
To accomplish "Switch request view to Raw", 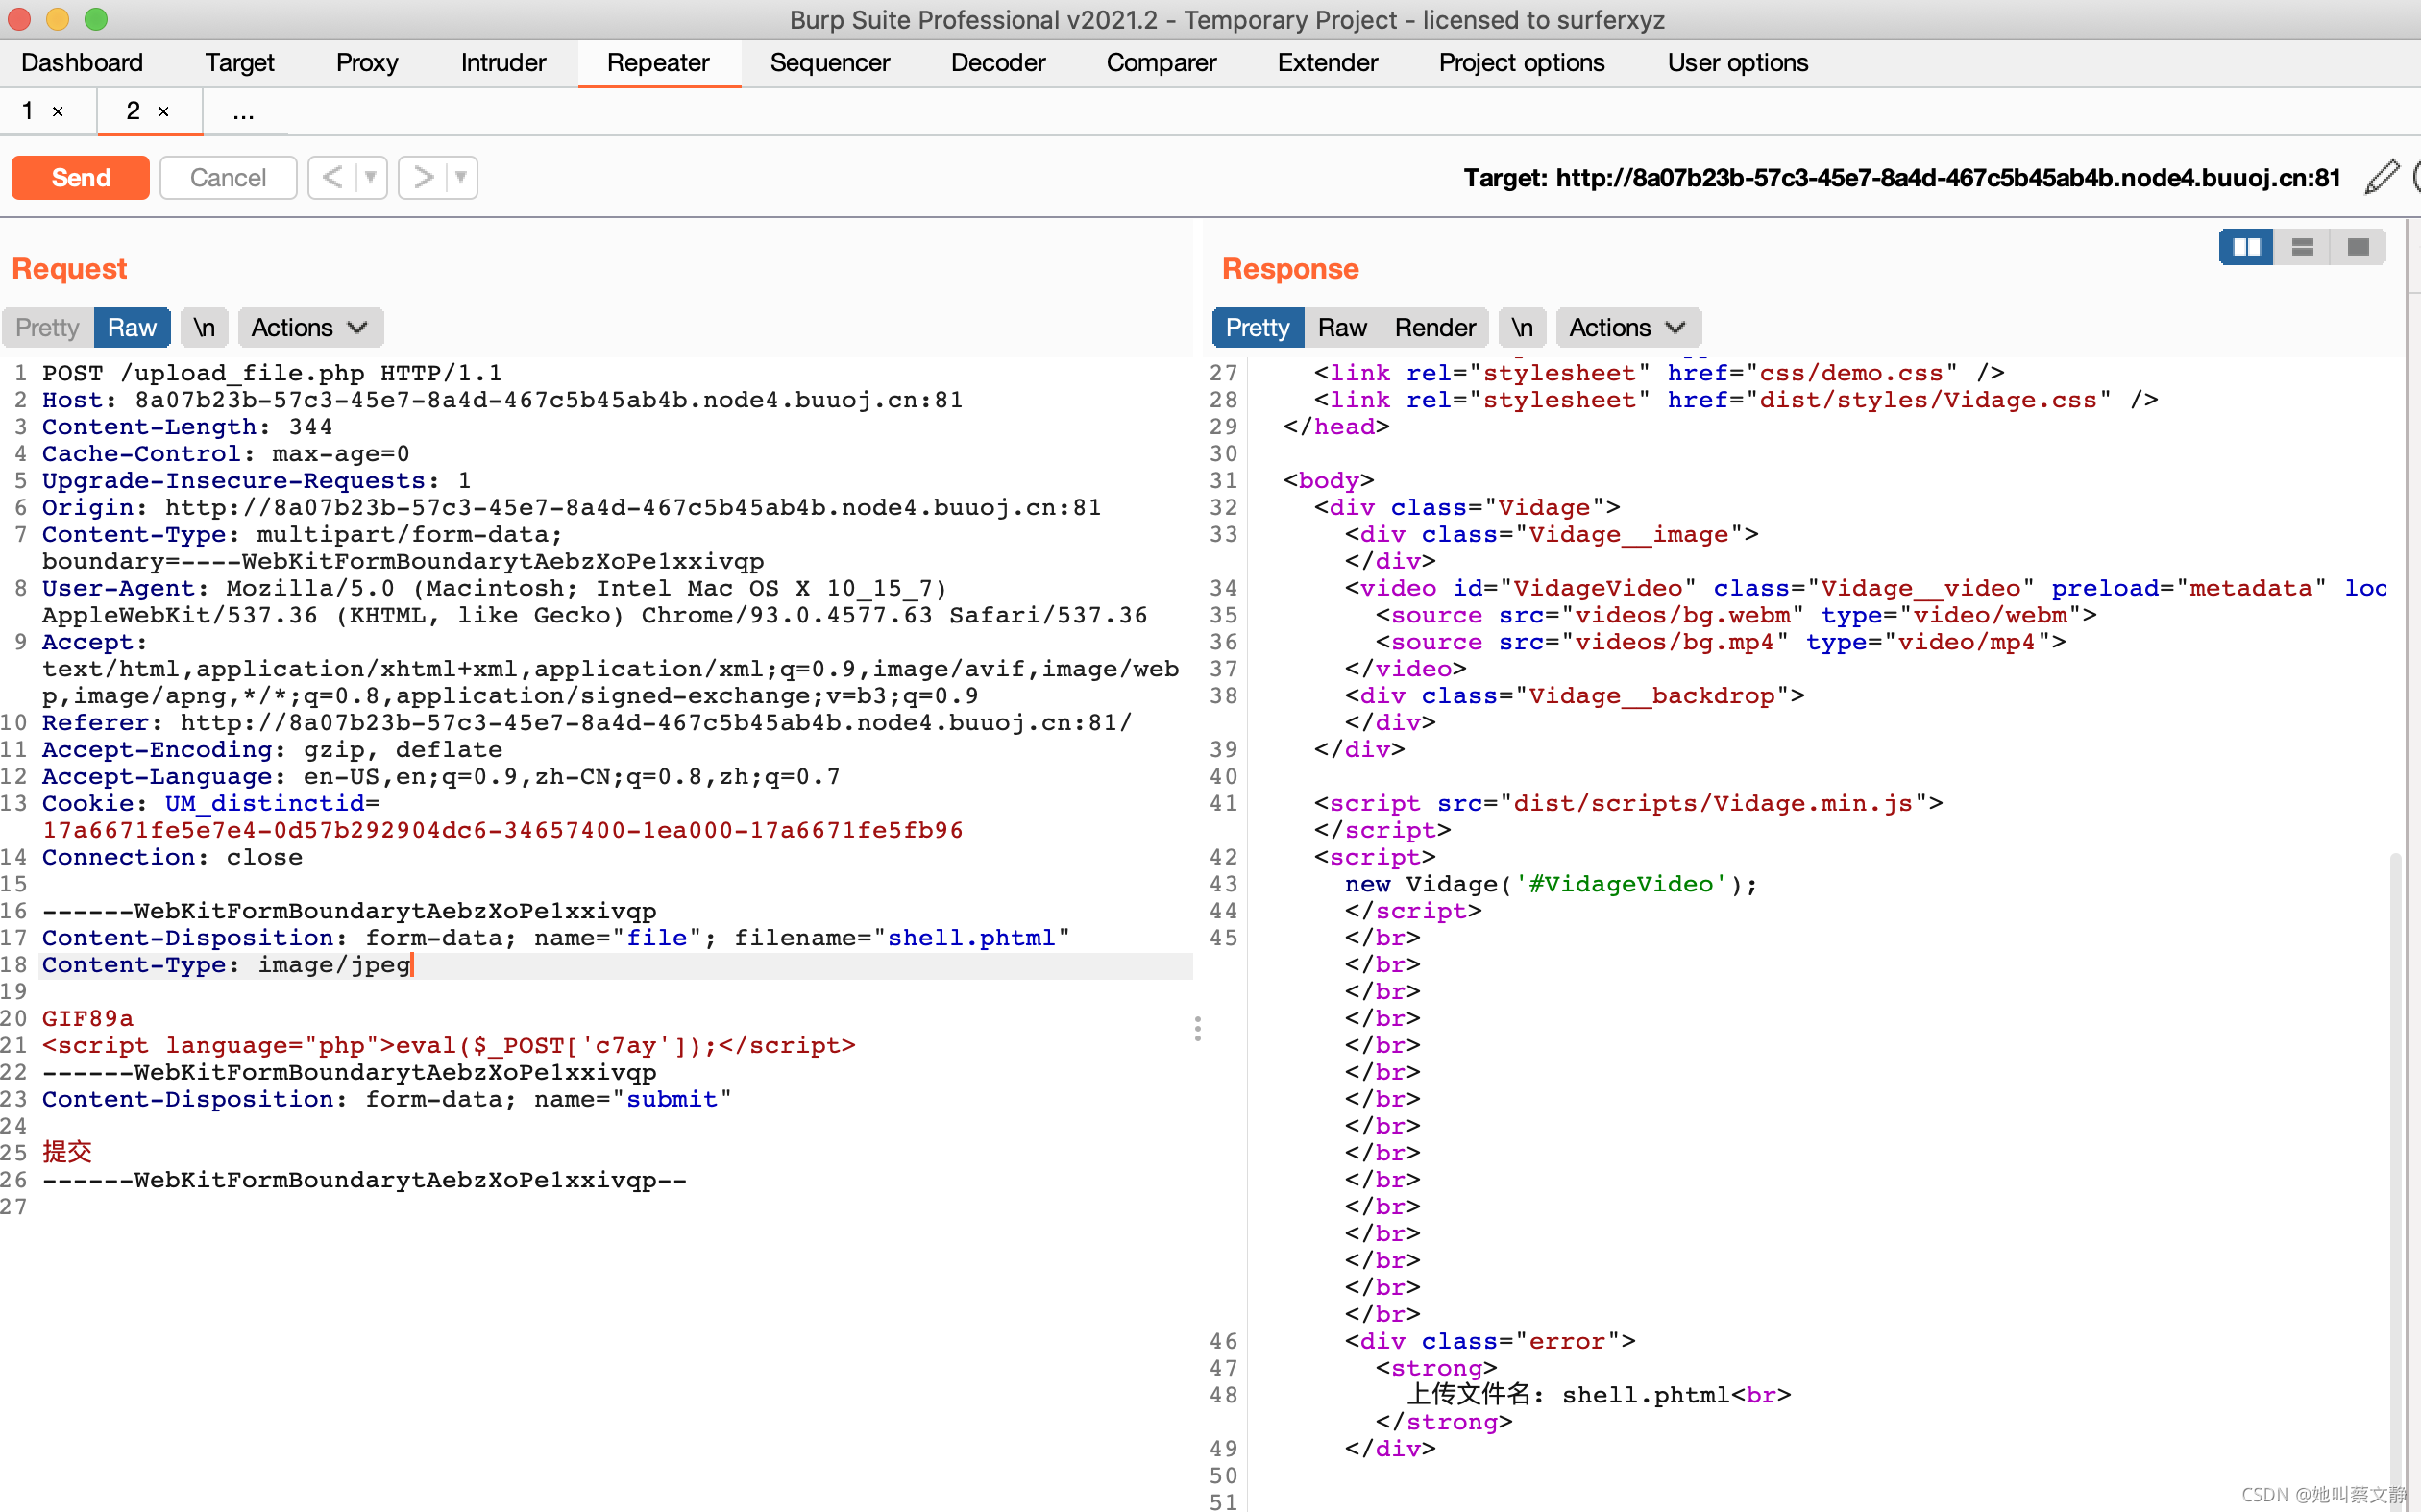I will click(131, 328).
